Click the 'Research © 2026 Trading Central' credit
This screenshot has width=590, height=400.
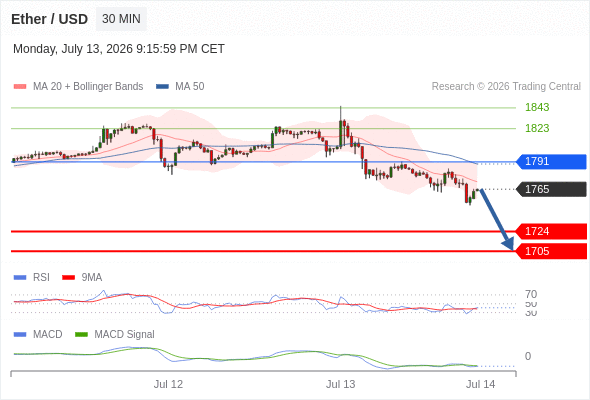(506, 87)
